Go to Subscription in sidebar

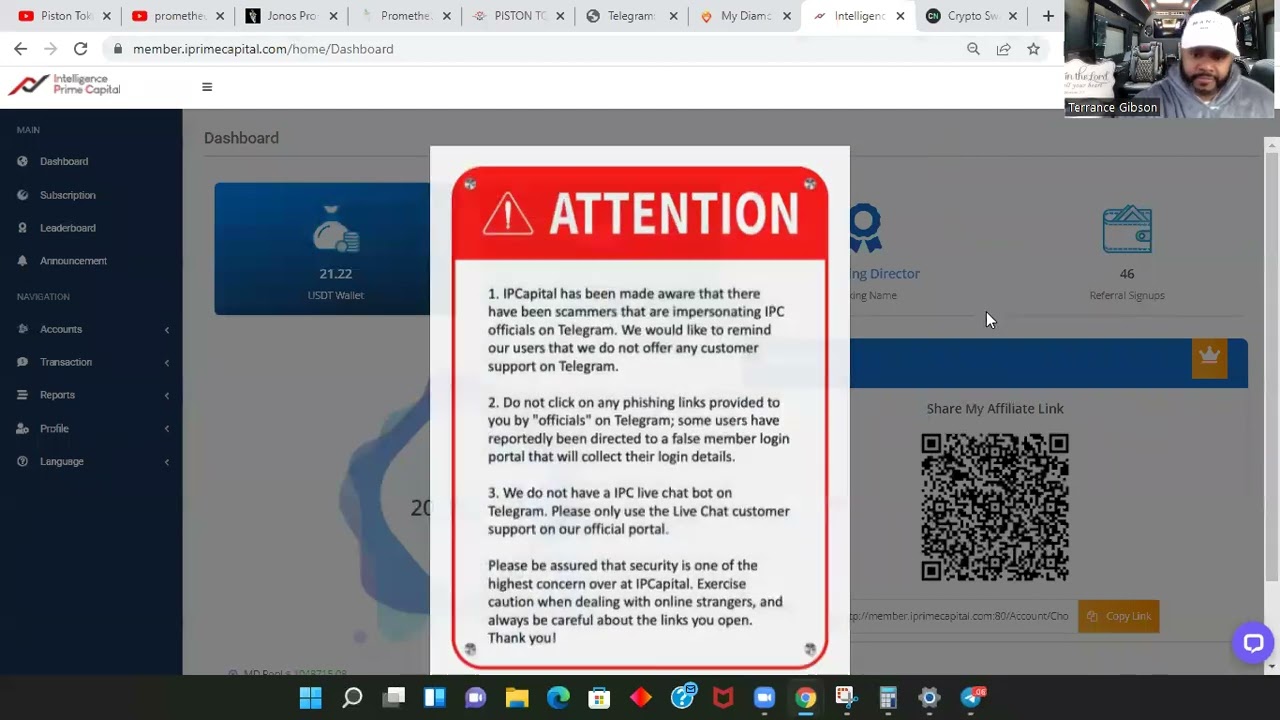68,195
